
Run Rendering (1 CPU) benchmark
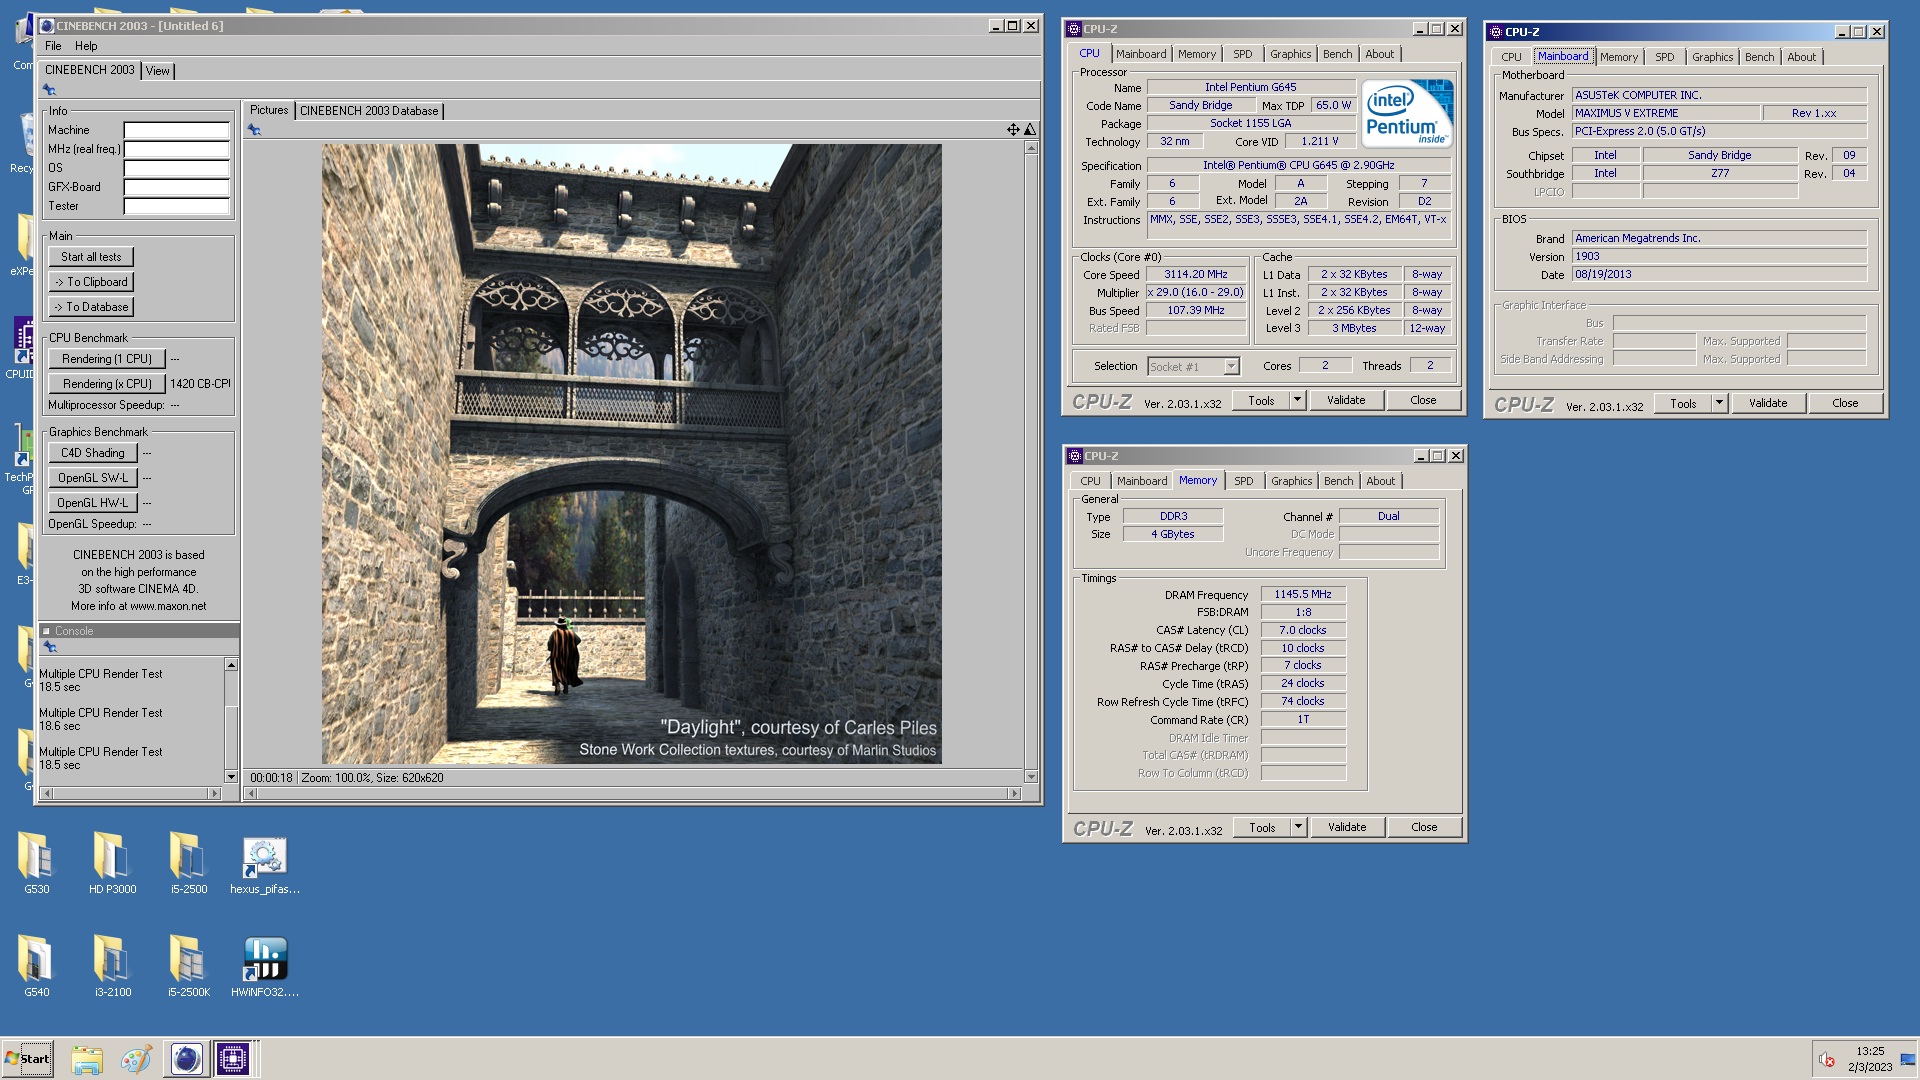coord(107,359)
